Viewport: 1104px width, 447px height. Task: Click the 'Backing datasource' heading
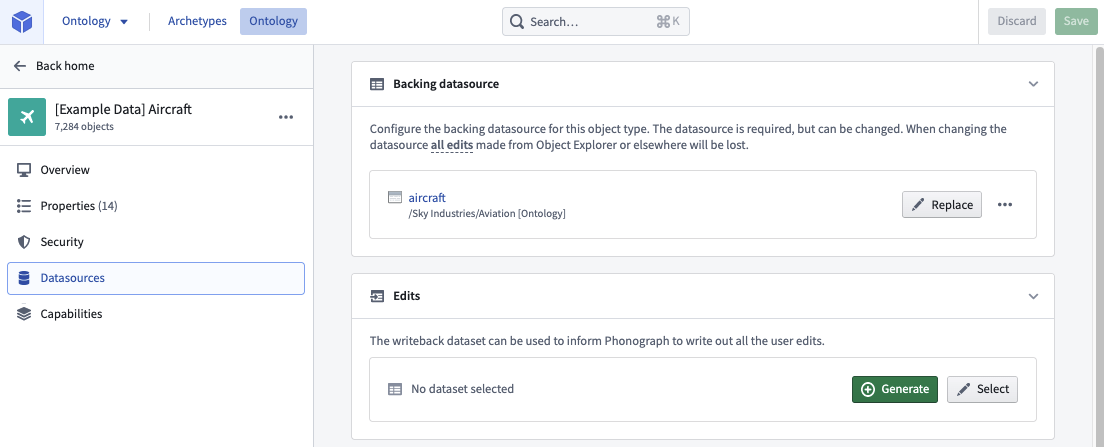point(446,84)
